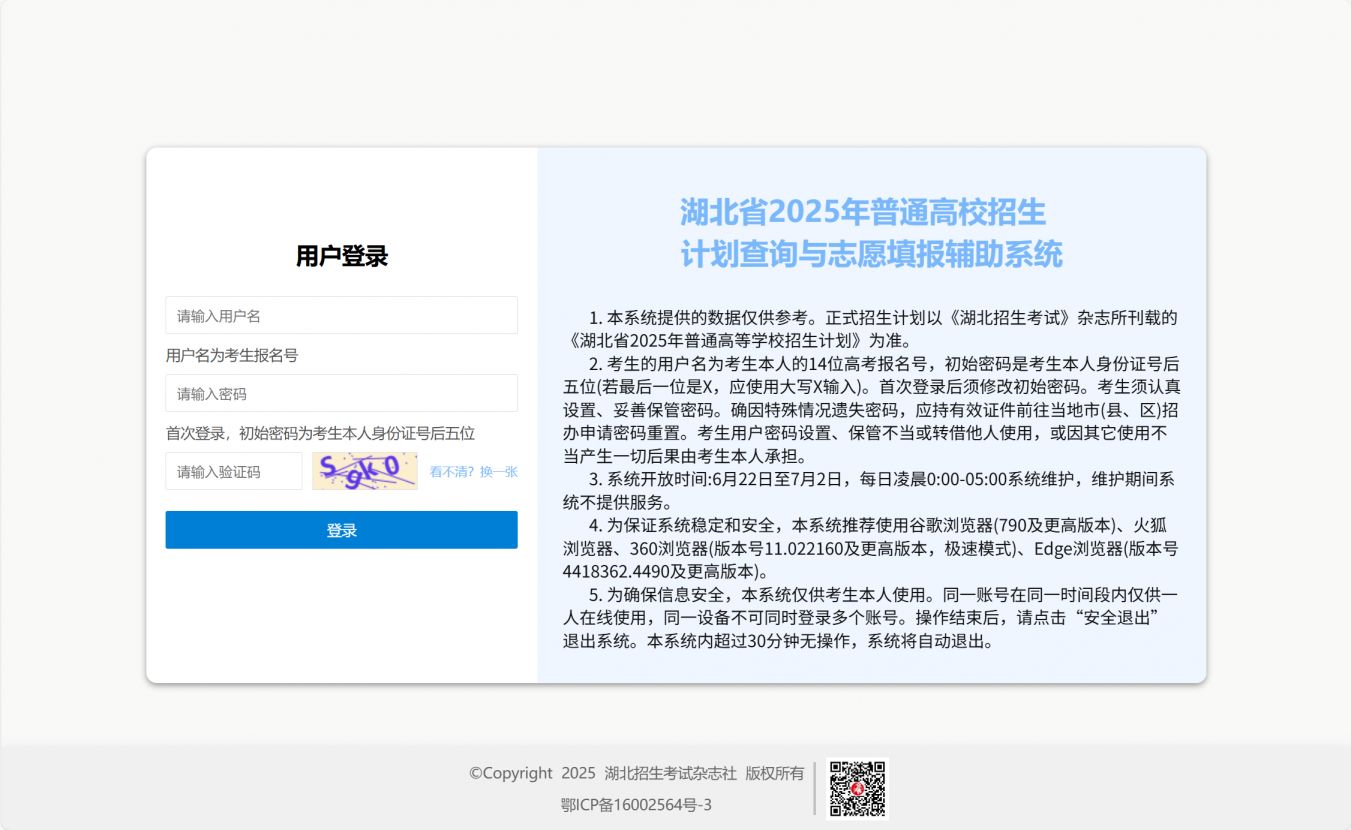Click the captcha image to refresh it
Viewport: 1351px width, 830px height.
pyautogui.click(x=364, y=471)
